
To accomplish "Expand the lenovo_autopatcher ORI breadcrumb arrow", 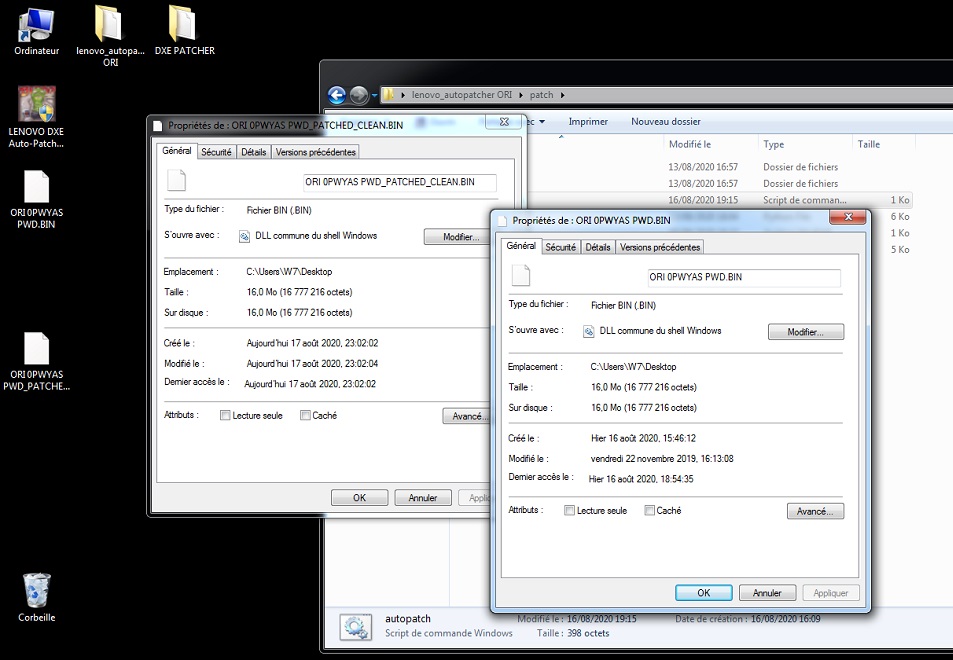I will point(522,95).
